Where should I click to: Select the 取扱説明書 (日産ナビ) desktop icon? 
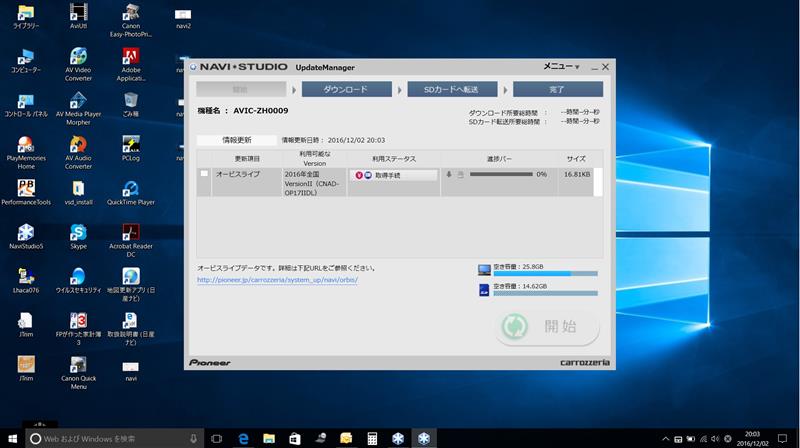(131, 329)
